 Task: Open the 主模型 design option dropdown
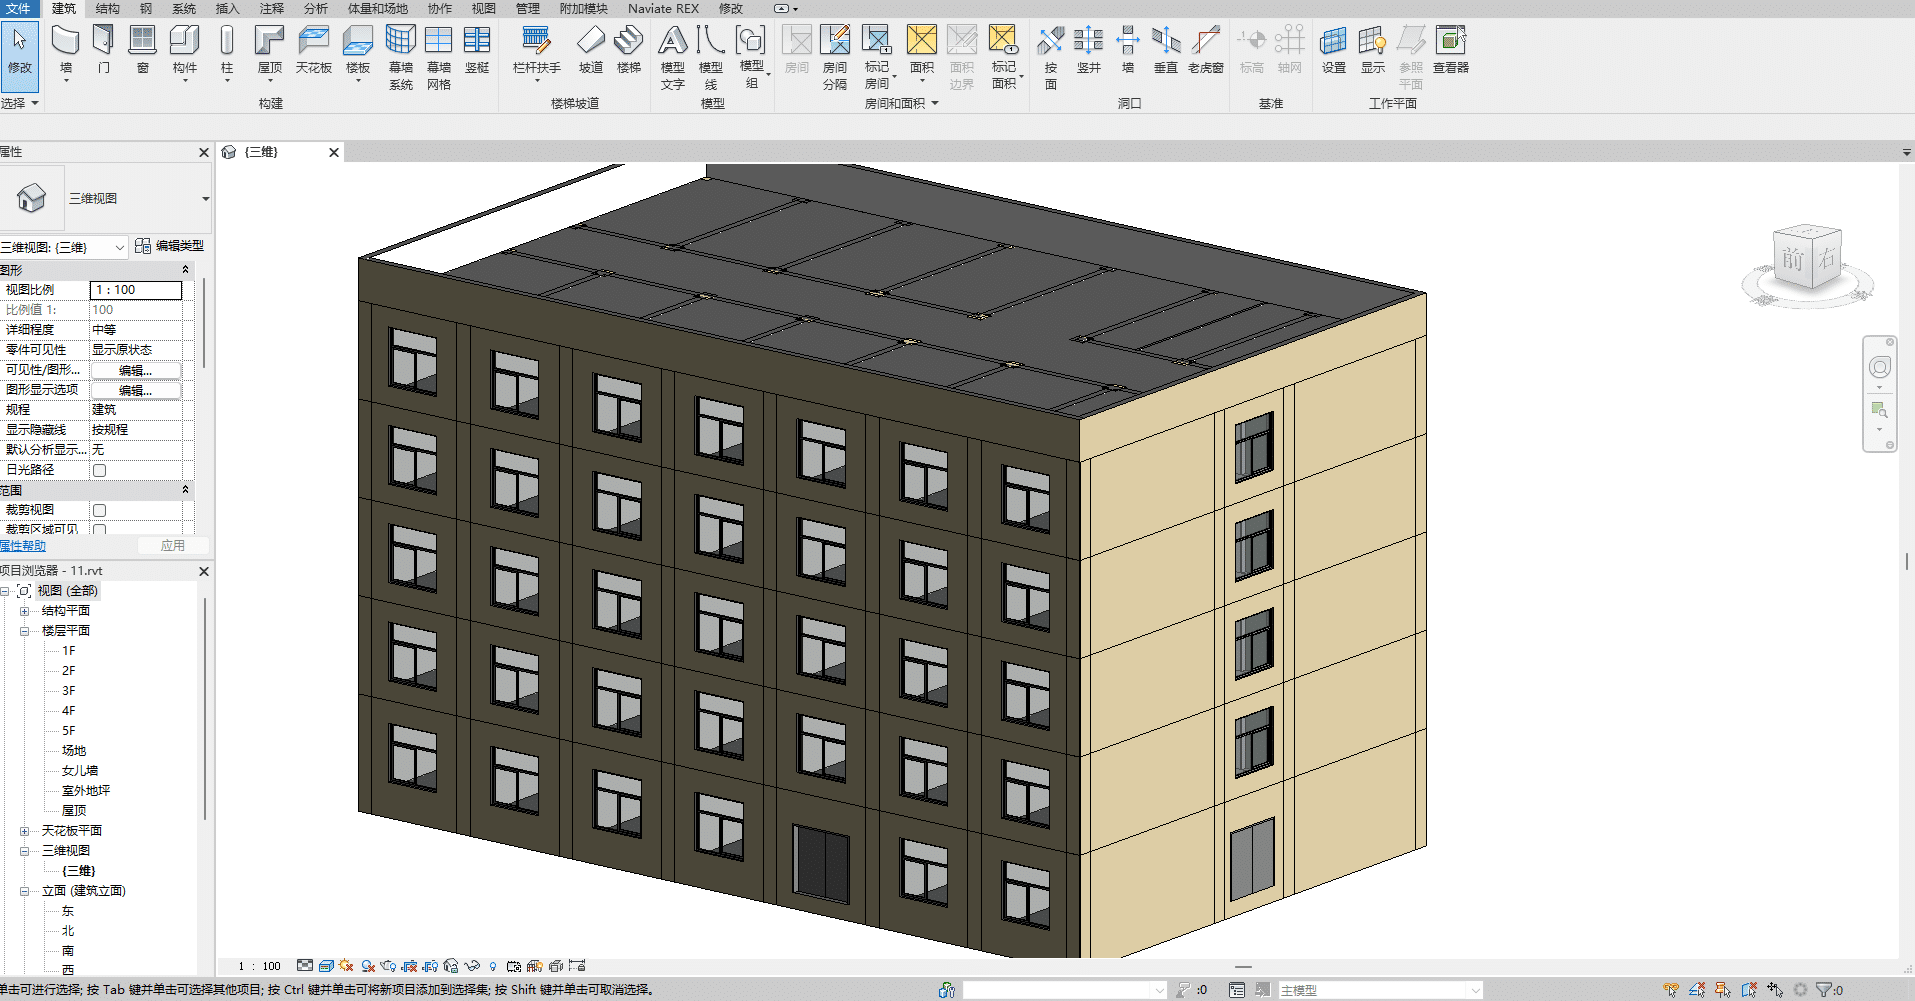(1475, 990)
